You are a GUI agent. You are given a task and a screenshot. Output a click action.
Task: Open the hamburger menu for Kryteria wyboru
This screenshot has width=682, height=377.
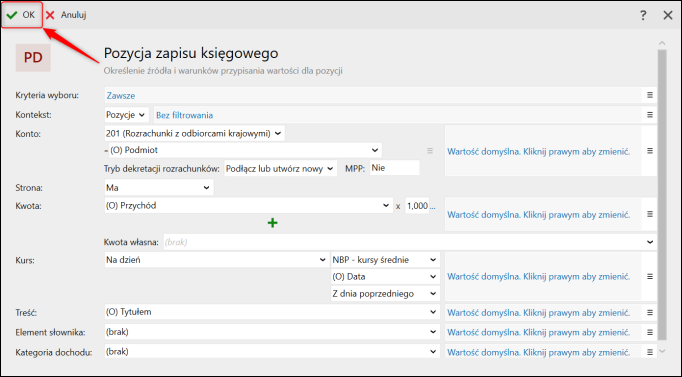tap(650, 95)
